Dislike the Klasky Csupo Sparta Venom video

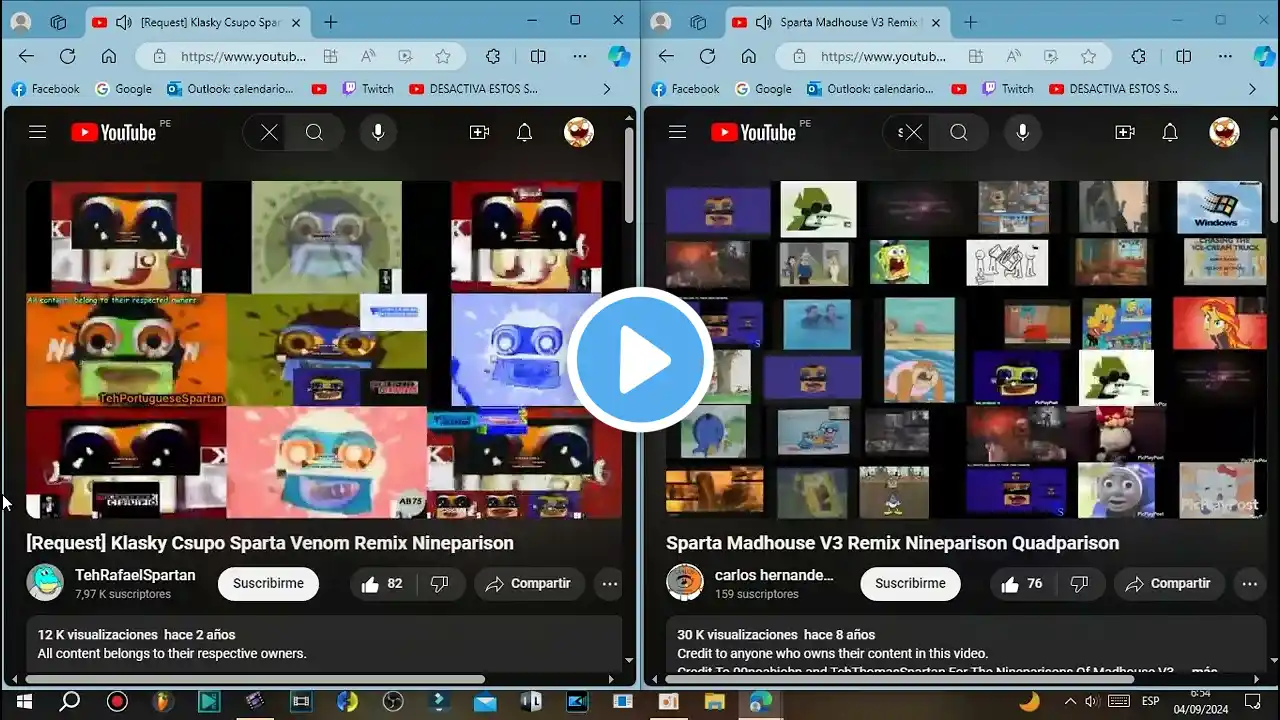439,584
